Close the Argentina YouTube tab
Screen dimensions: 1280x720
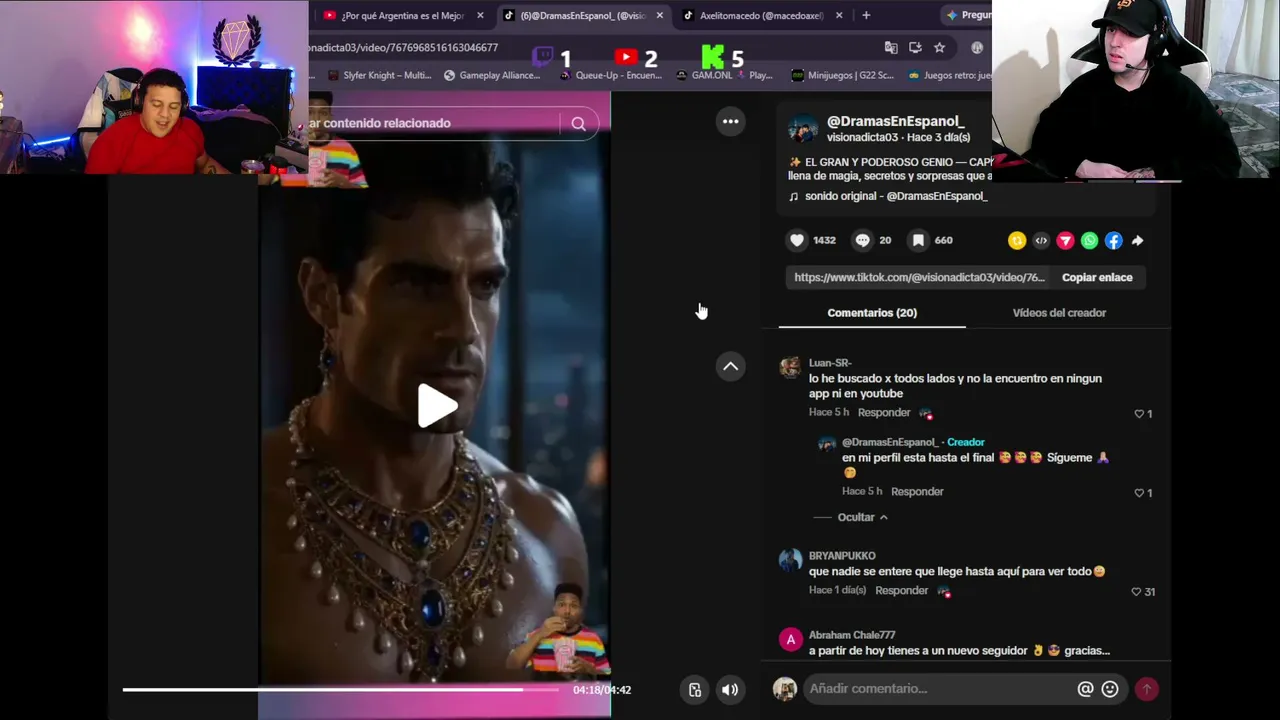pyautogui.click(x=480, y=15)
